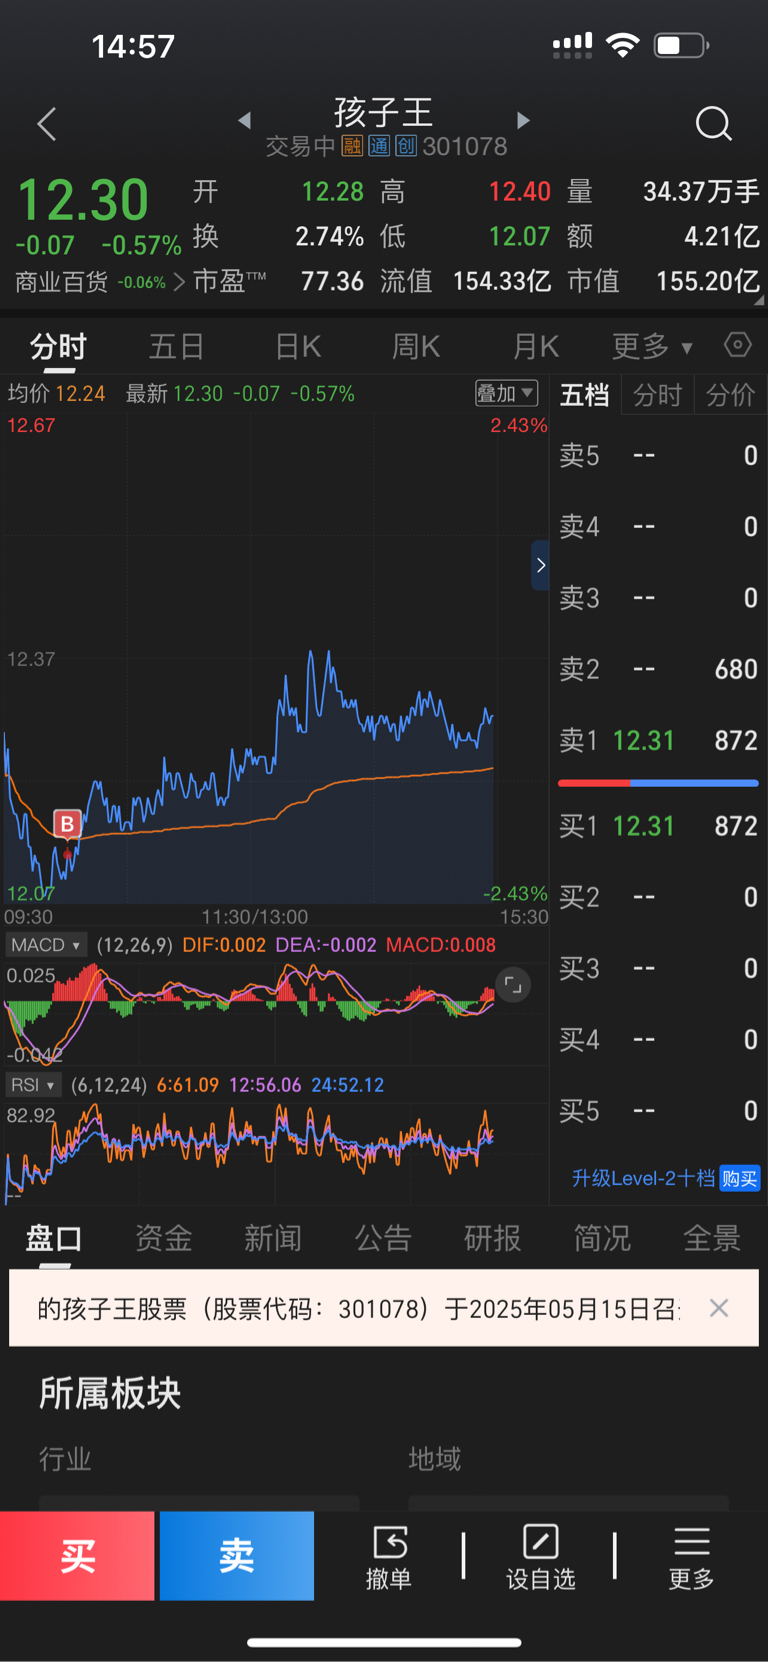Tap the intraday price line chart
Image resolution: width=768 pixels, height=1662 pixels.
pyautogui.click(x=275, y=660)
